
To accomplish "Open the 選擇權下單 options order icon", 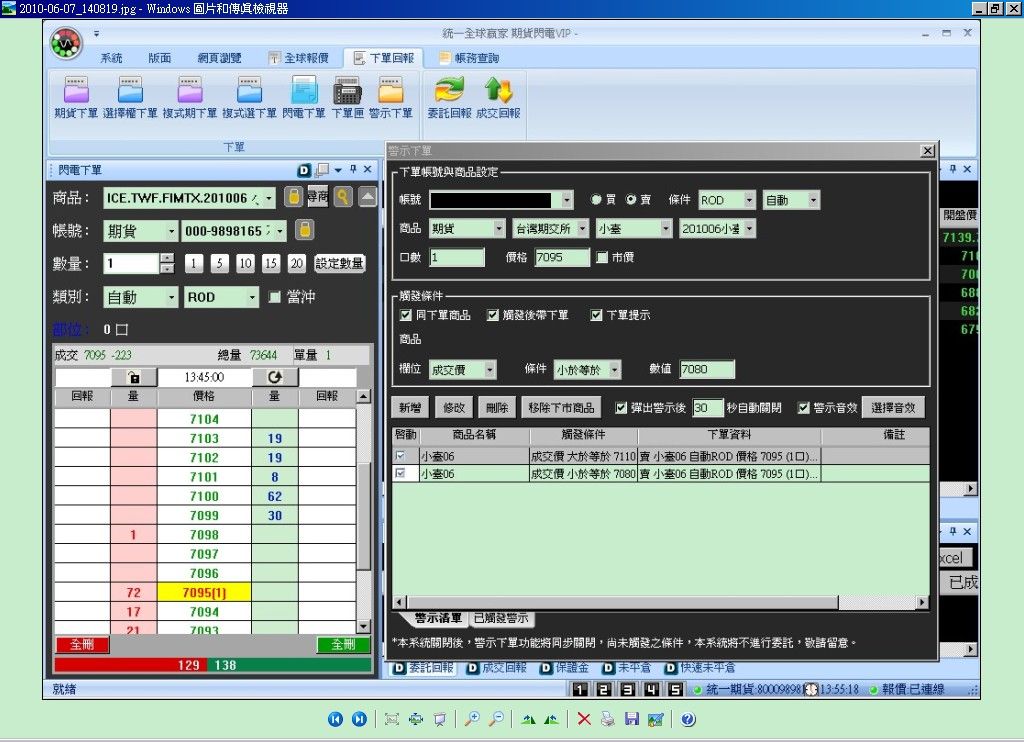I will (x=130, y=97).
